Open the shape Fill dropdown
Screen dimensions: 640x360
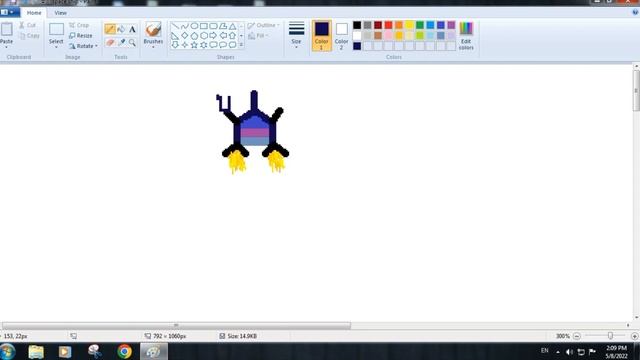click(x=259, y=36)
